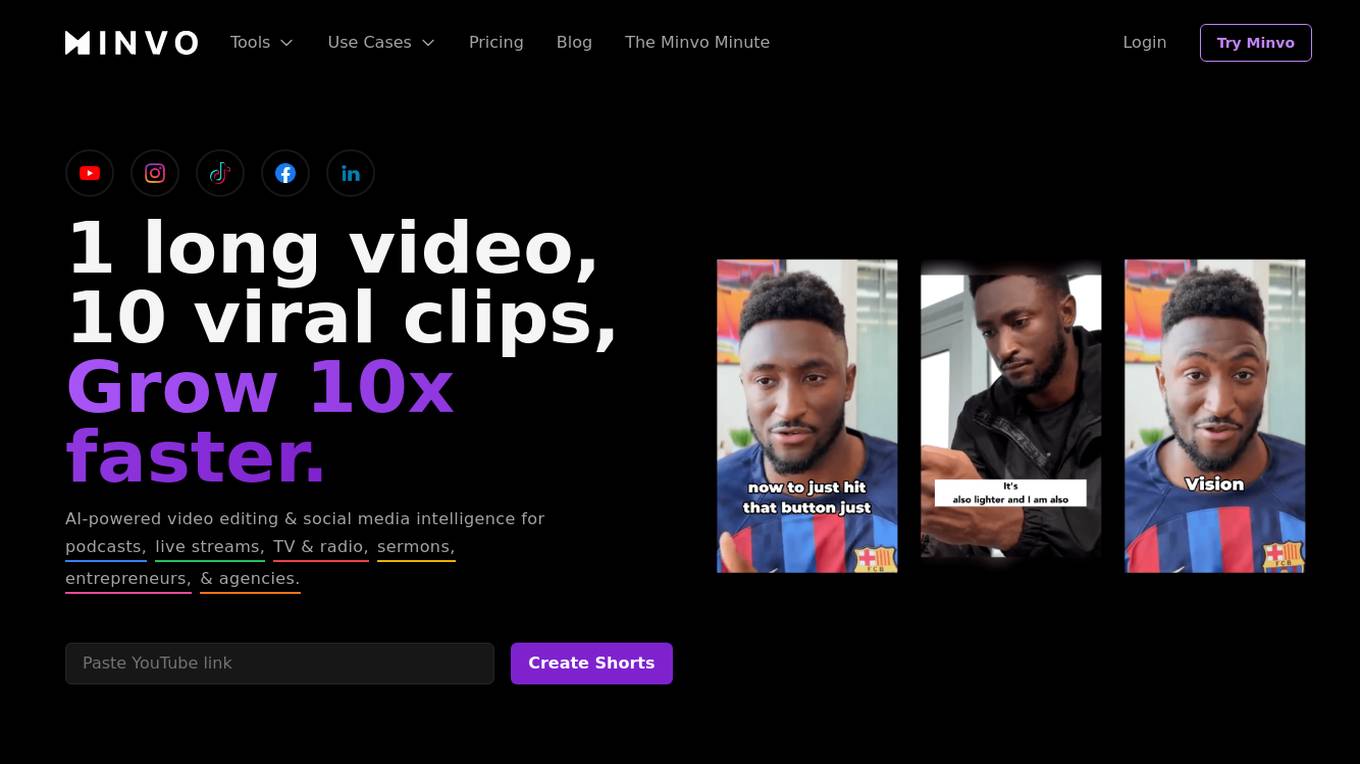The height and width of the screenshot is (764, 1360).
Task: Open clip captioned 'Vision'
Action: click(x=1215, y=416)
